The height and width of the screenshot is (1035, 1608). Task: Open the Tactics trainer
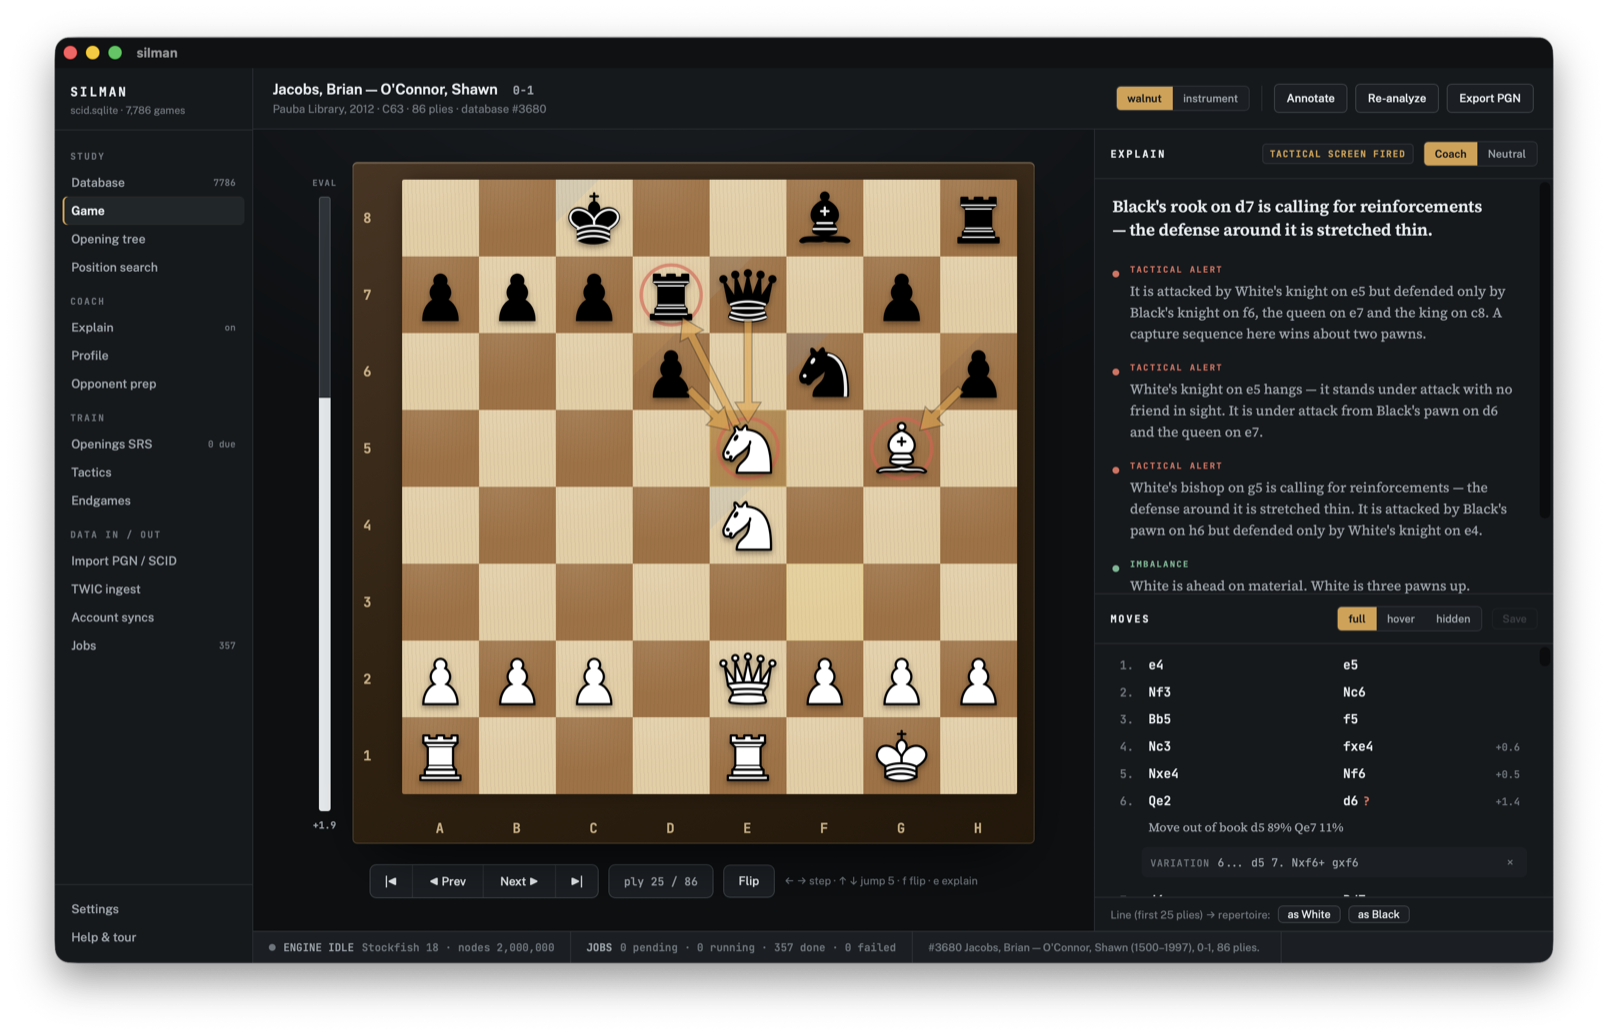(x=153, y=472)
